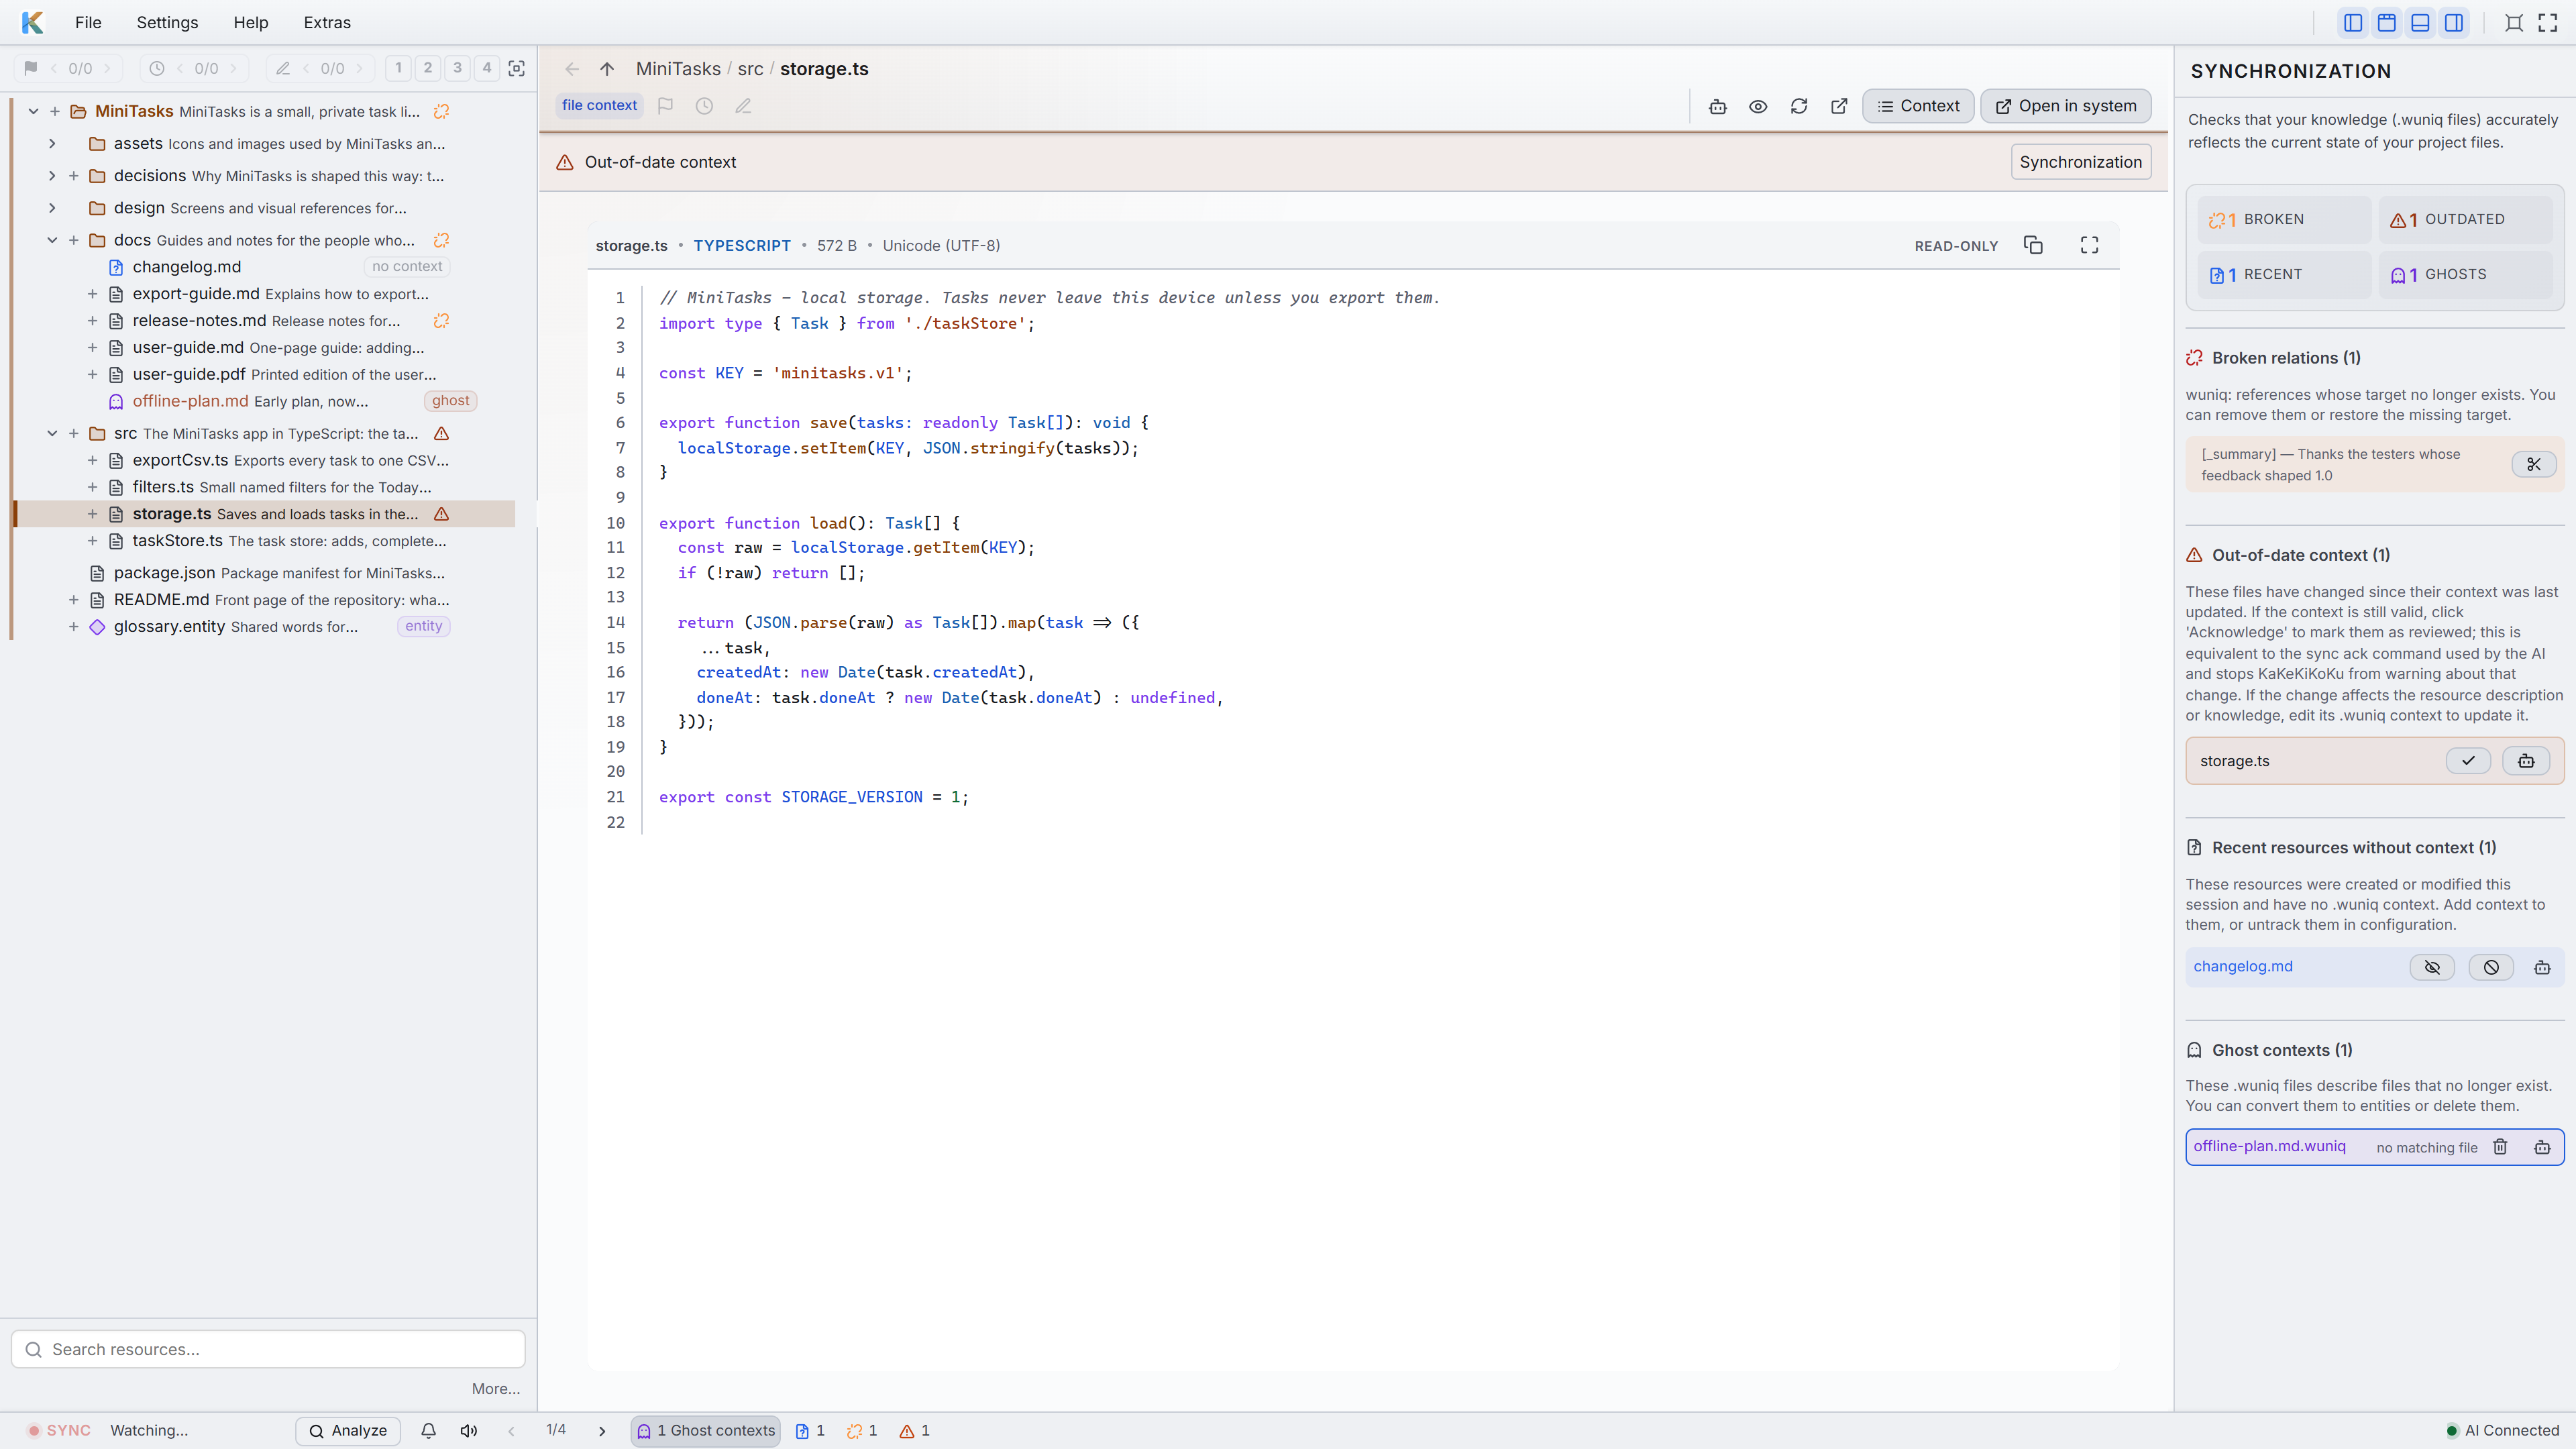The height and width of the screenshot is (1449, 2576).
Task: Toggle the right sidebar panel layout
Action: click(2454, 22)
